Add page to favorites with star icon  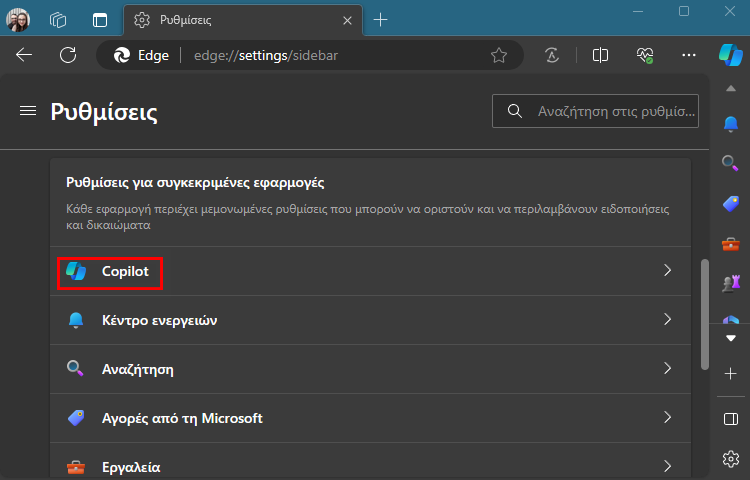pos(498,55)
